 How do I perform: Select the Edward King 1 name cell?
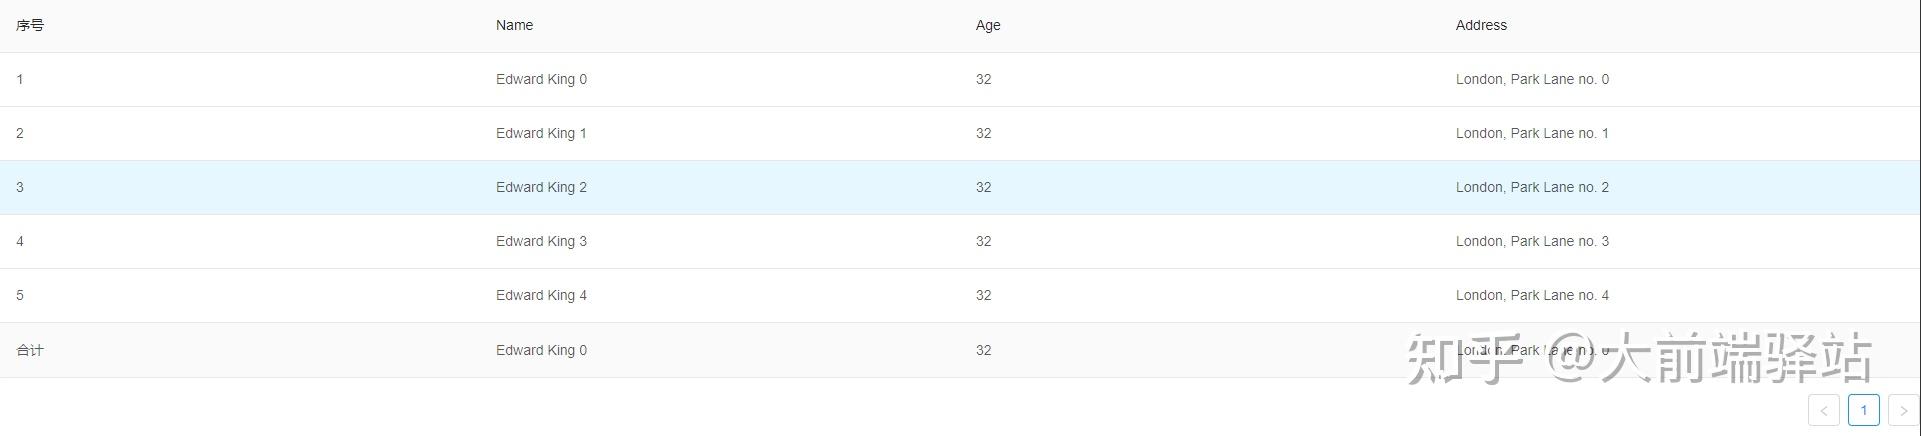(x=541, y=134)
